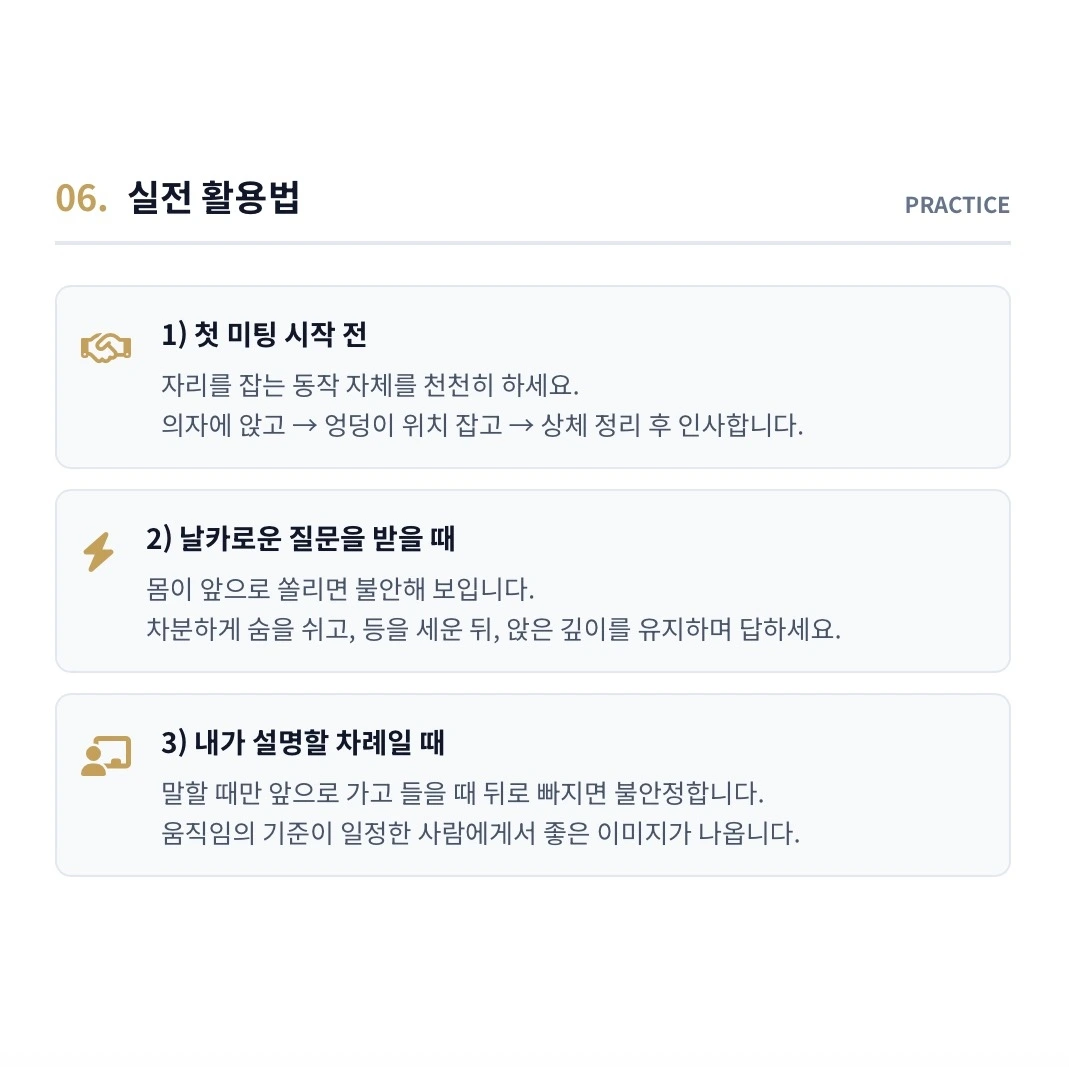Click the handshake icon in the first card
The height and width of the screenshot is (1067, 1069).
106,348
